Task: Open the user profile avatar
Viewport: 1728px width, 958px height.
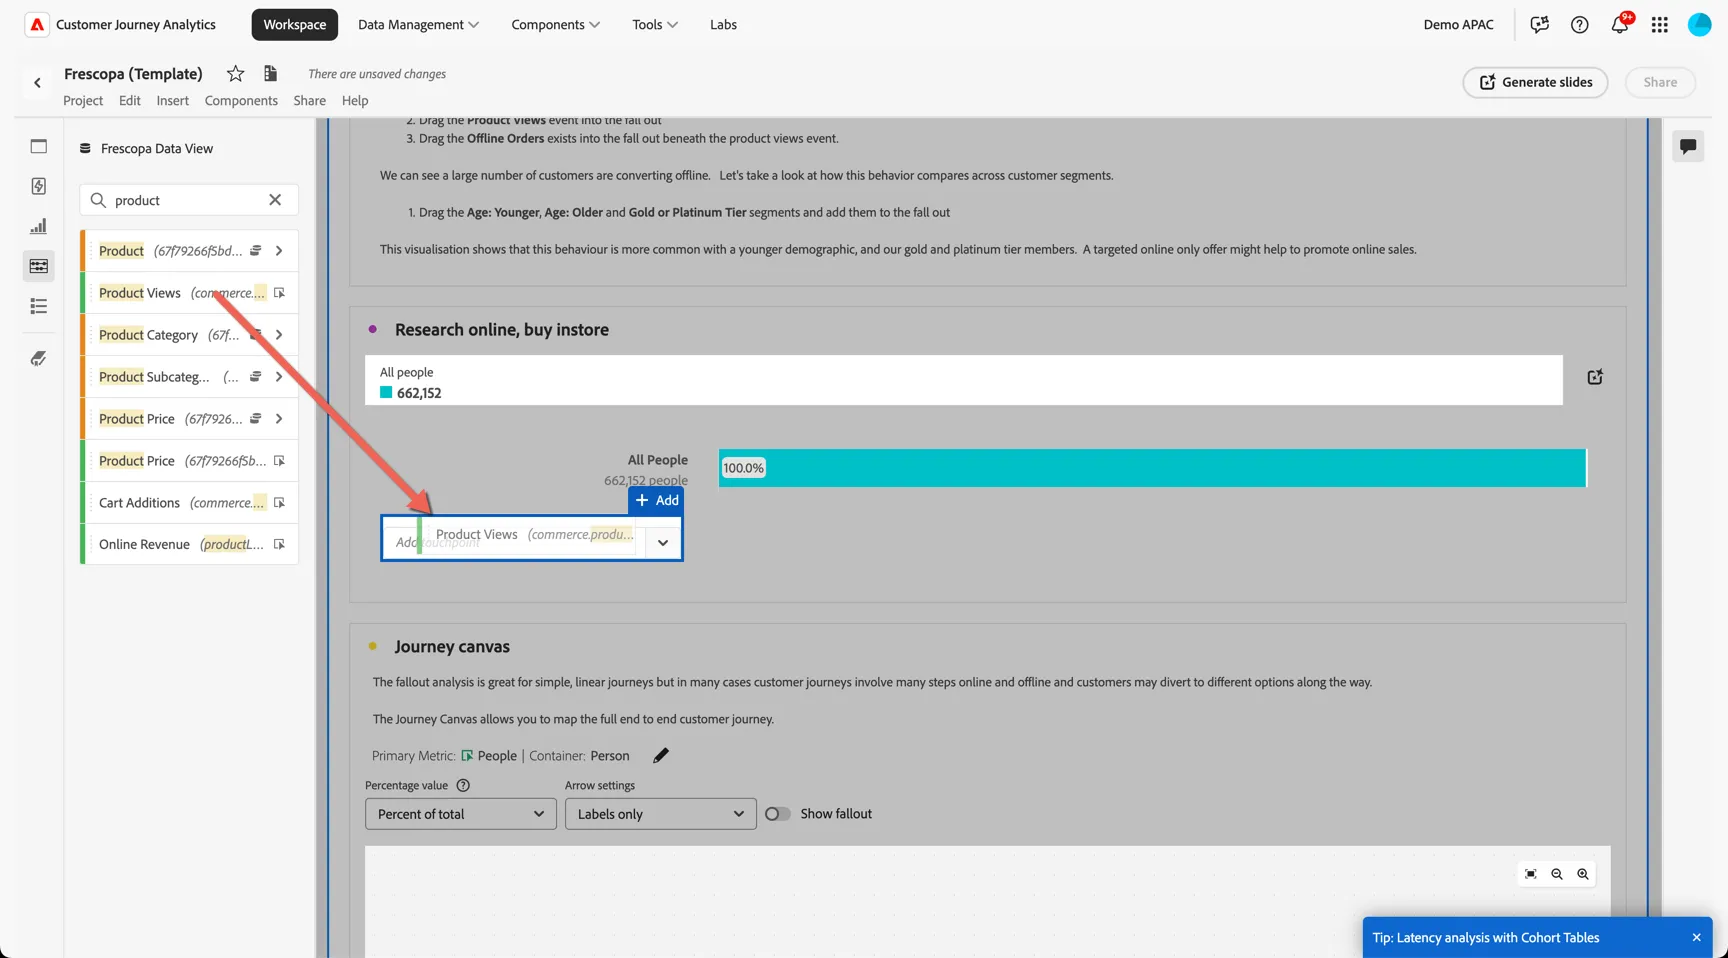Action: [x=1700, y=25]
